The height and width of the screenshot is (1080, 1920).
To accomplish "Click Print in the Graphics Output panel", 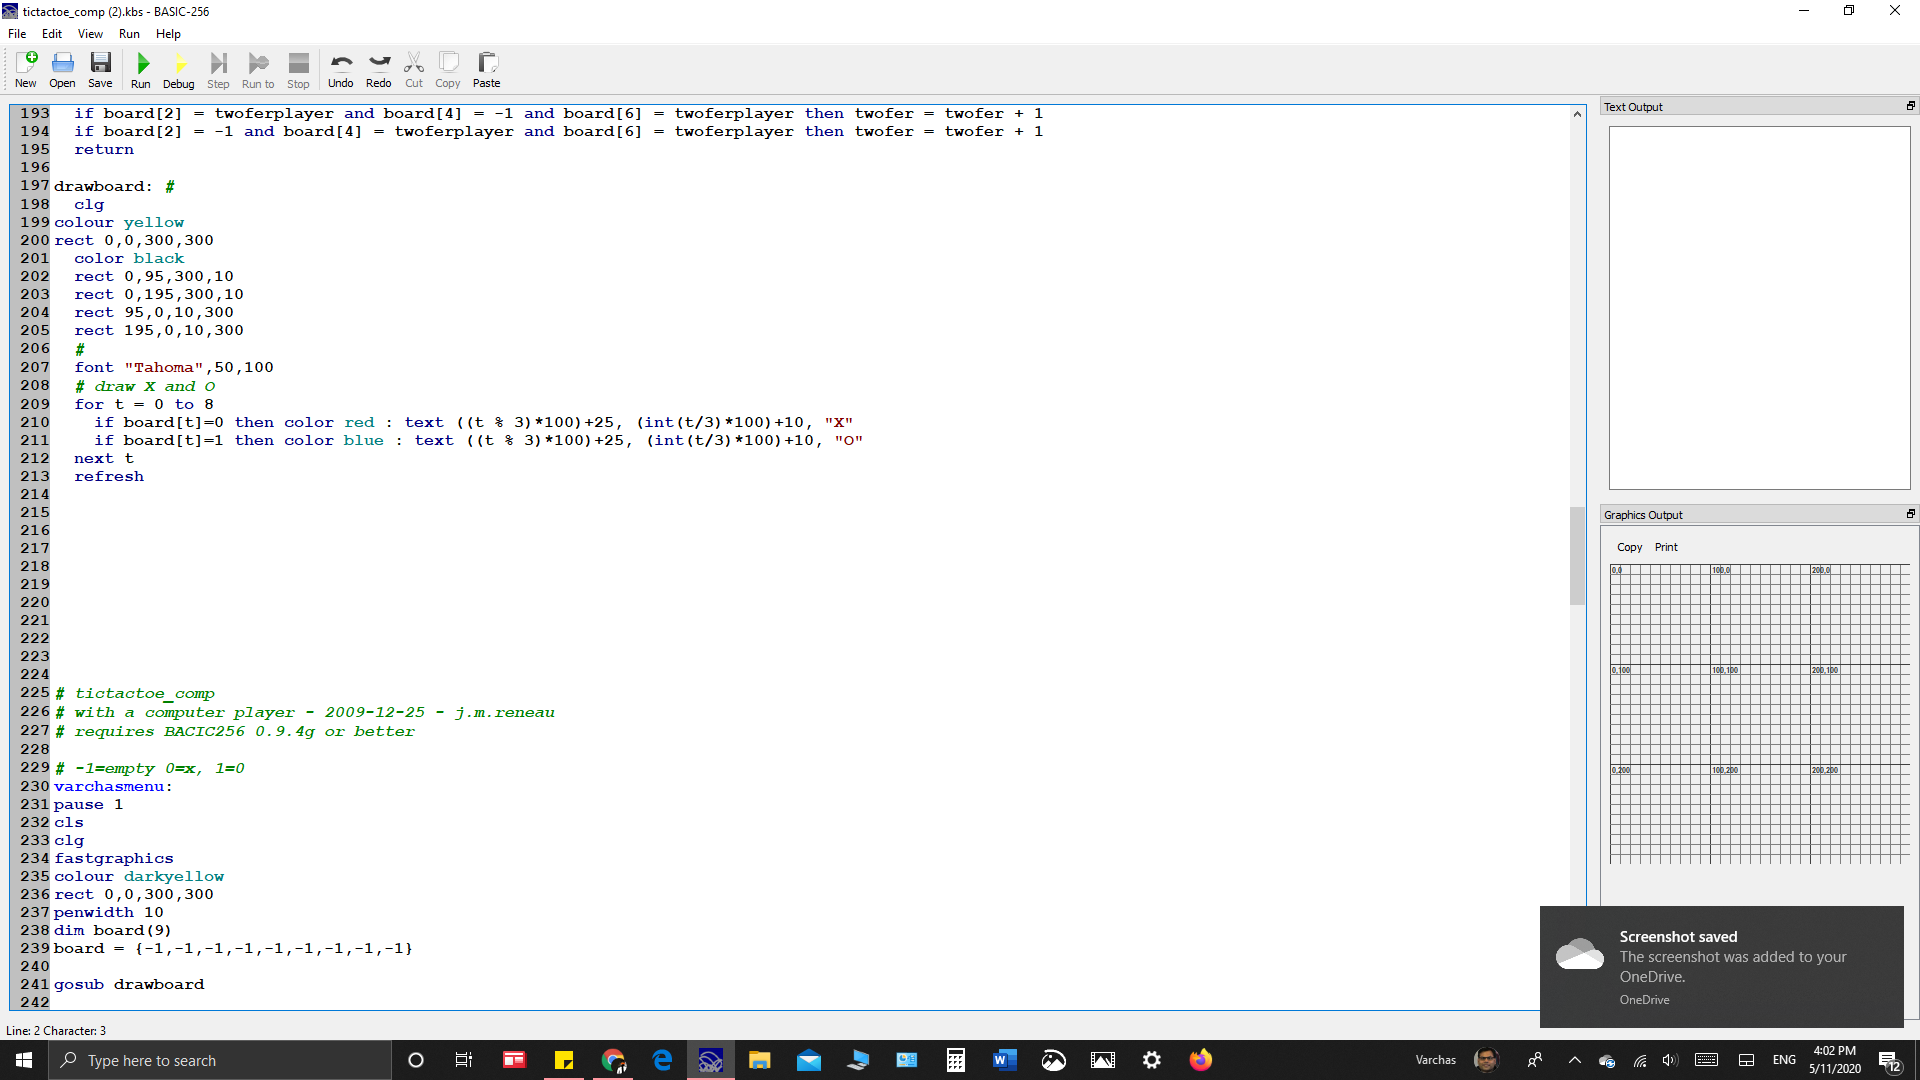I will [1666, 547].
